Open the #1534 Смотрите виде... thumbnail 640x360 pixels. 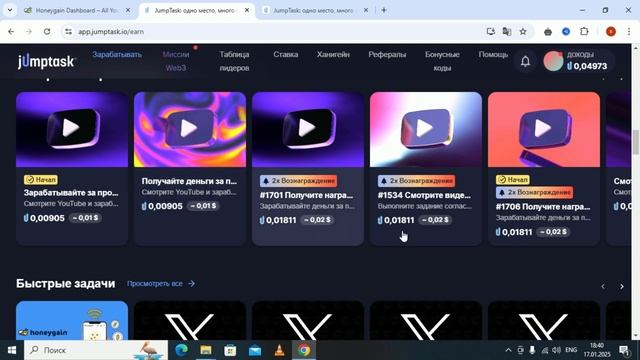coord(426,129)
